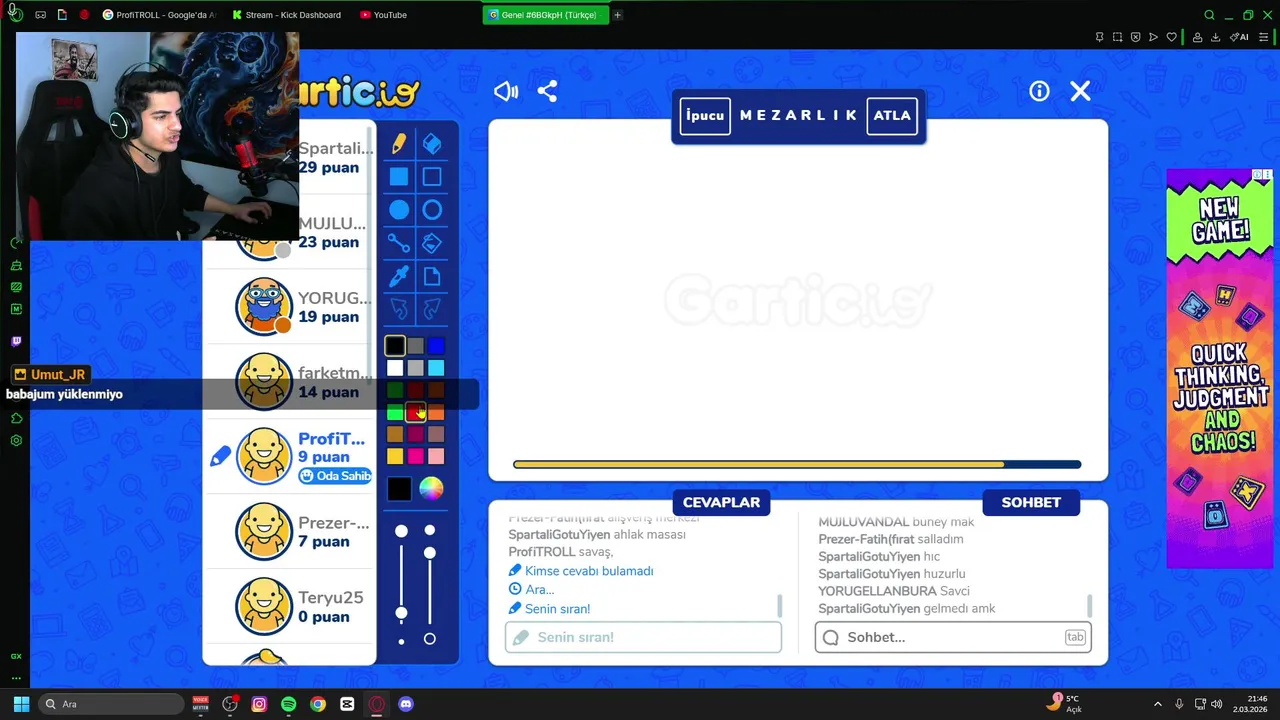Click the Windows taskbar search box

[112, 704]
